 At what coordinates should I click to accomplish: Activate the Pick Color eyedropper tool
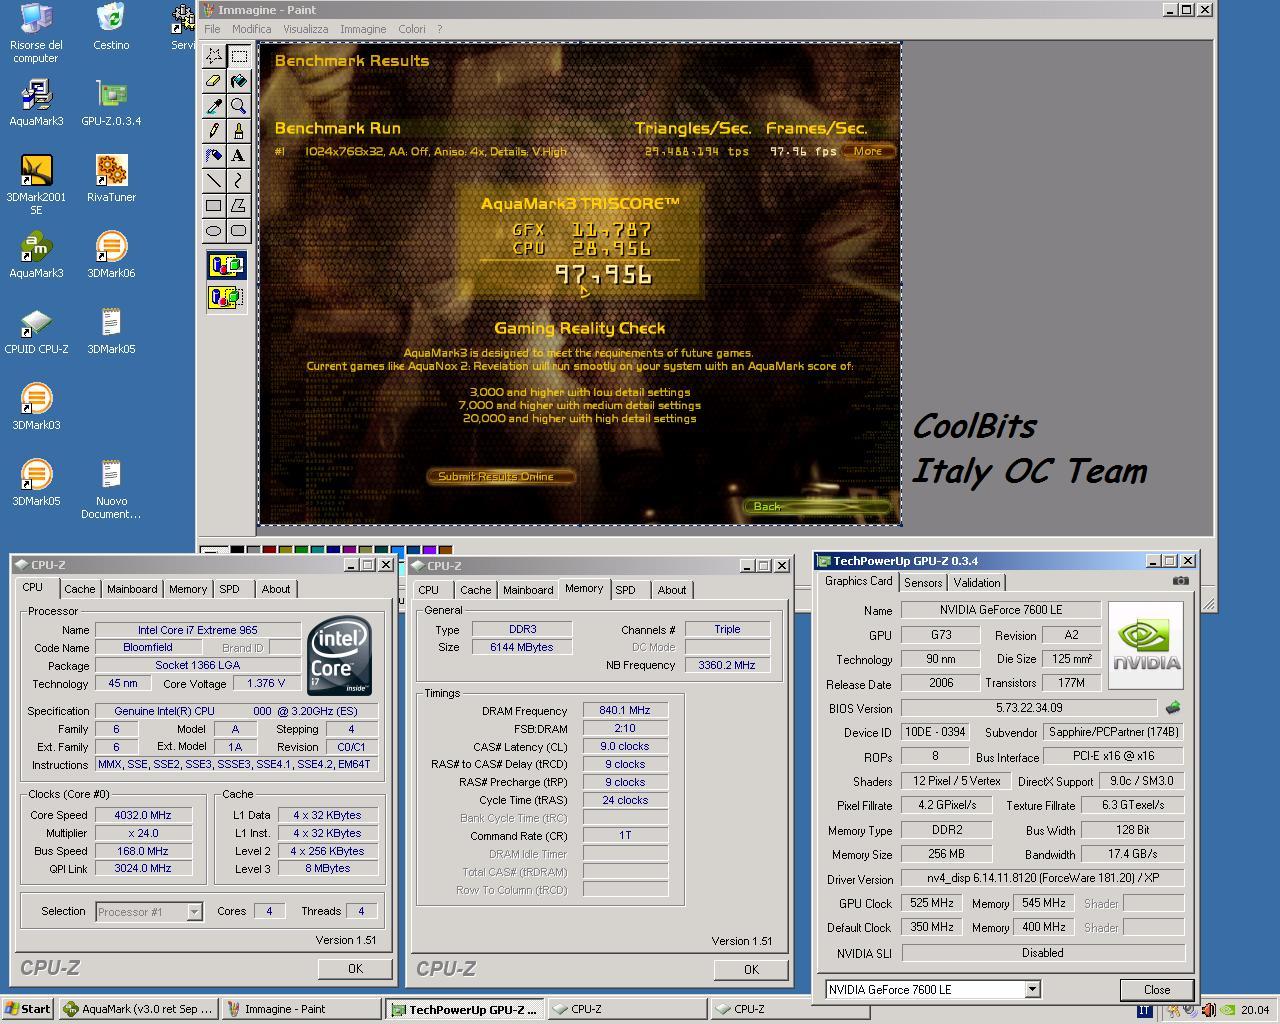coord(214,106)
